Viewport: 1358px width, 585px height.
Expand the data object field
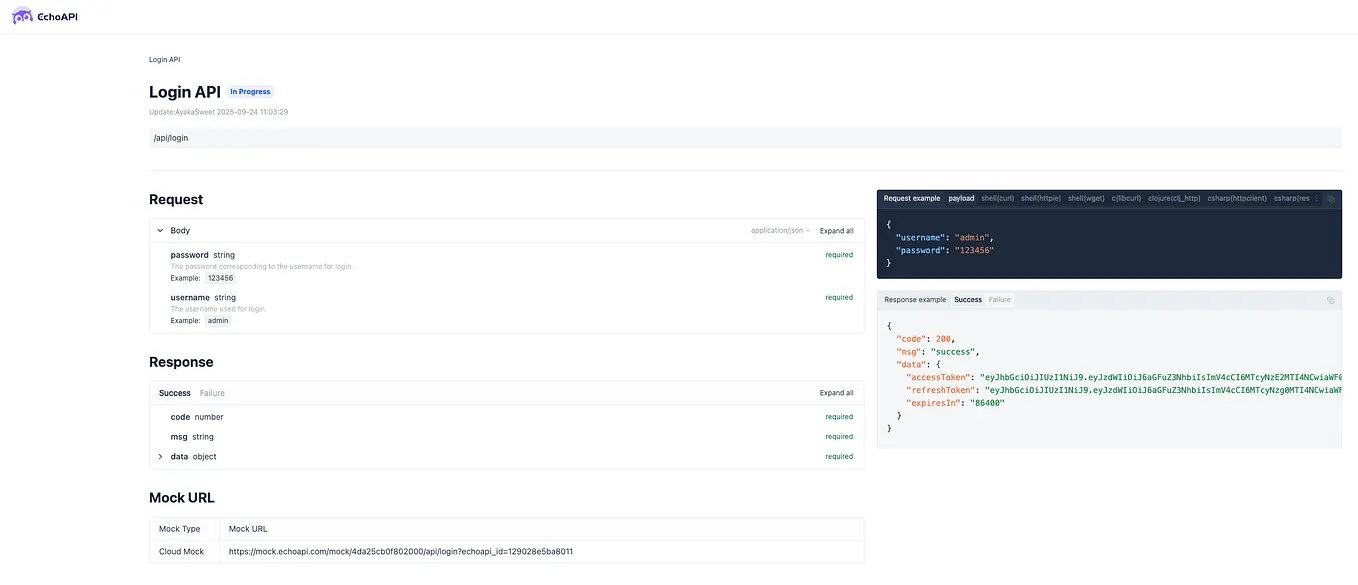(160, 456)
